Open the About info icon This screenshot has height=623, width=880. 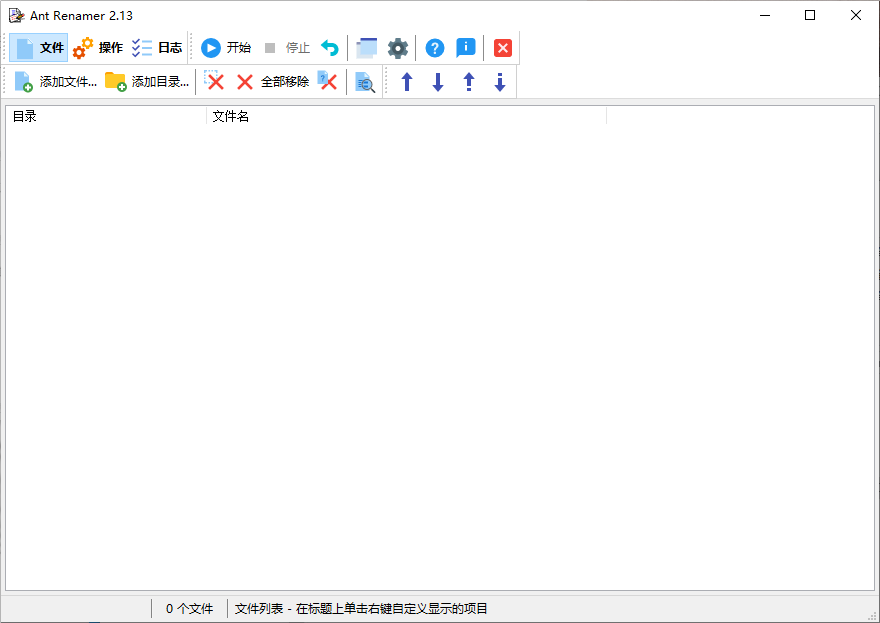point(466,48)
